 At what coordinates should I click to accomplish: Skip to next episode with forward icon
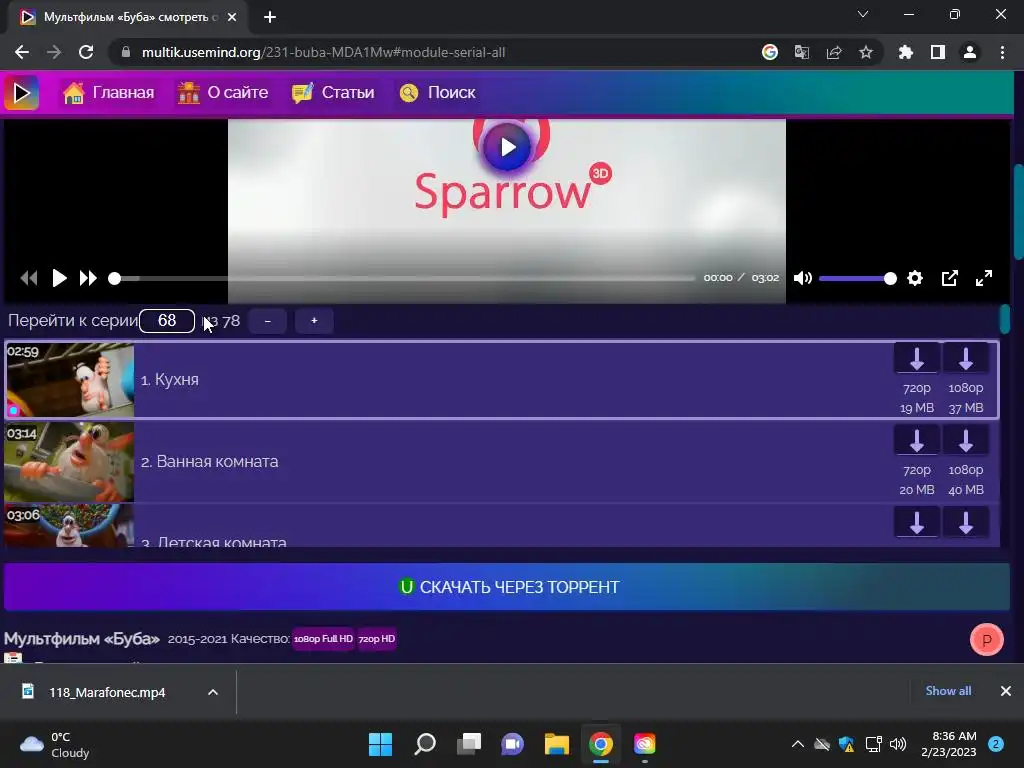(88, 278)
